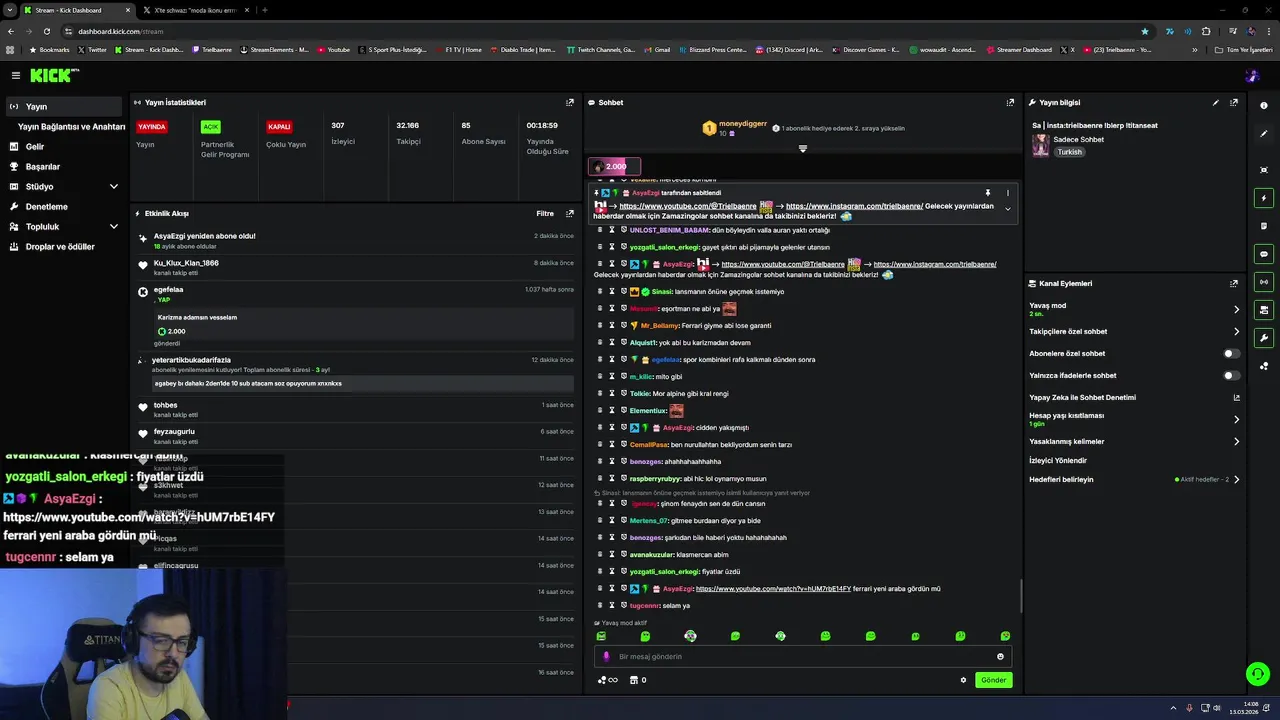Screen dimensions: 1280x720
Task: Open the emoji picker in the message box
Action: 1000,657
